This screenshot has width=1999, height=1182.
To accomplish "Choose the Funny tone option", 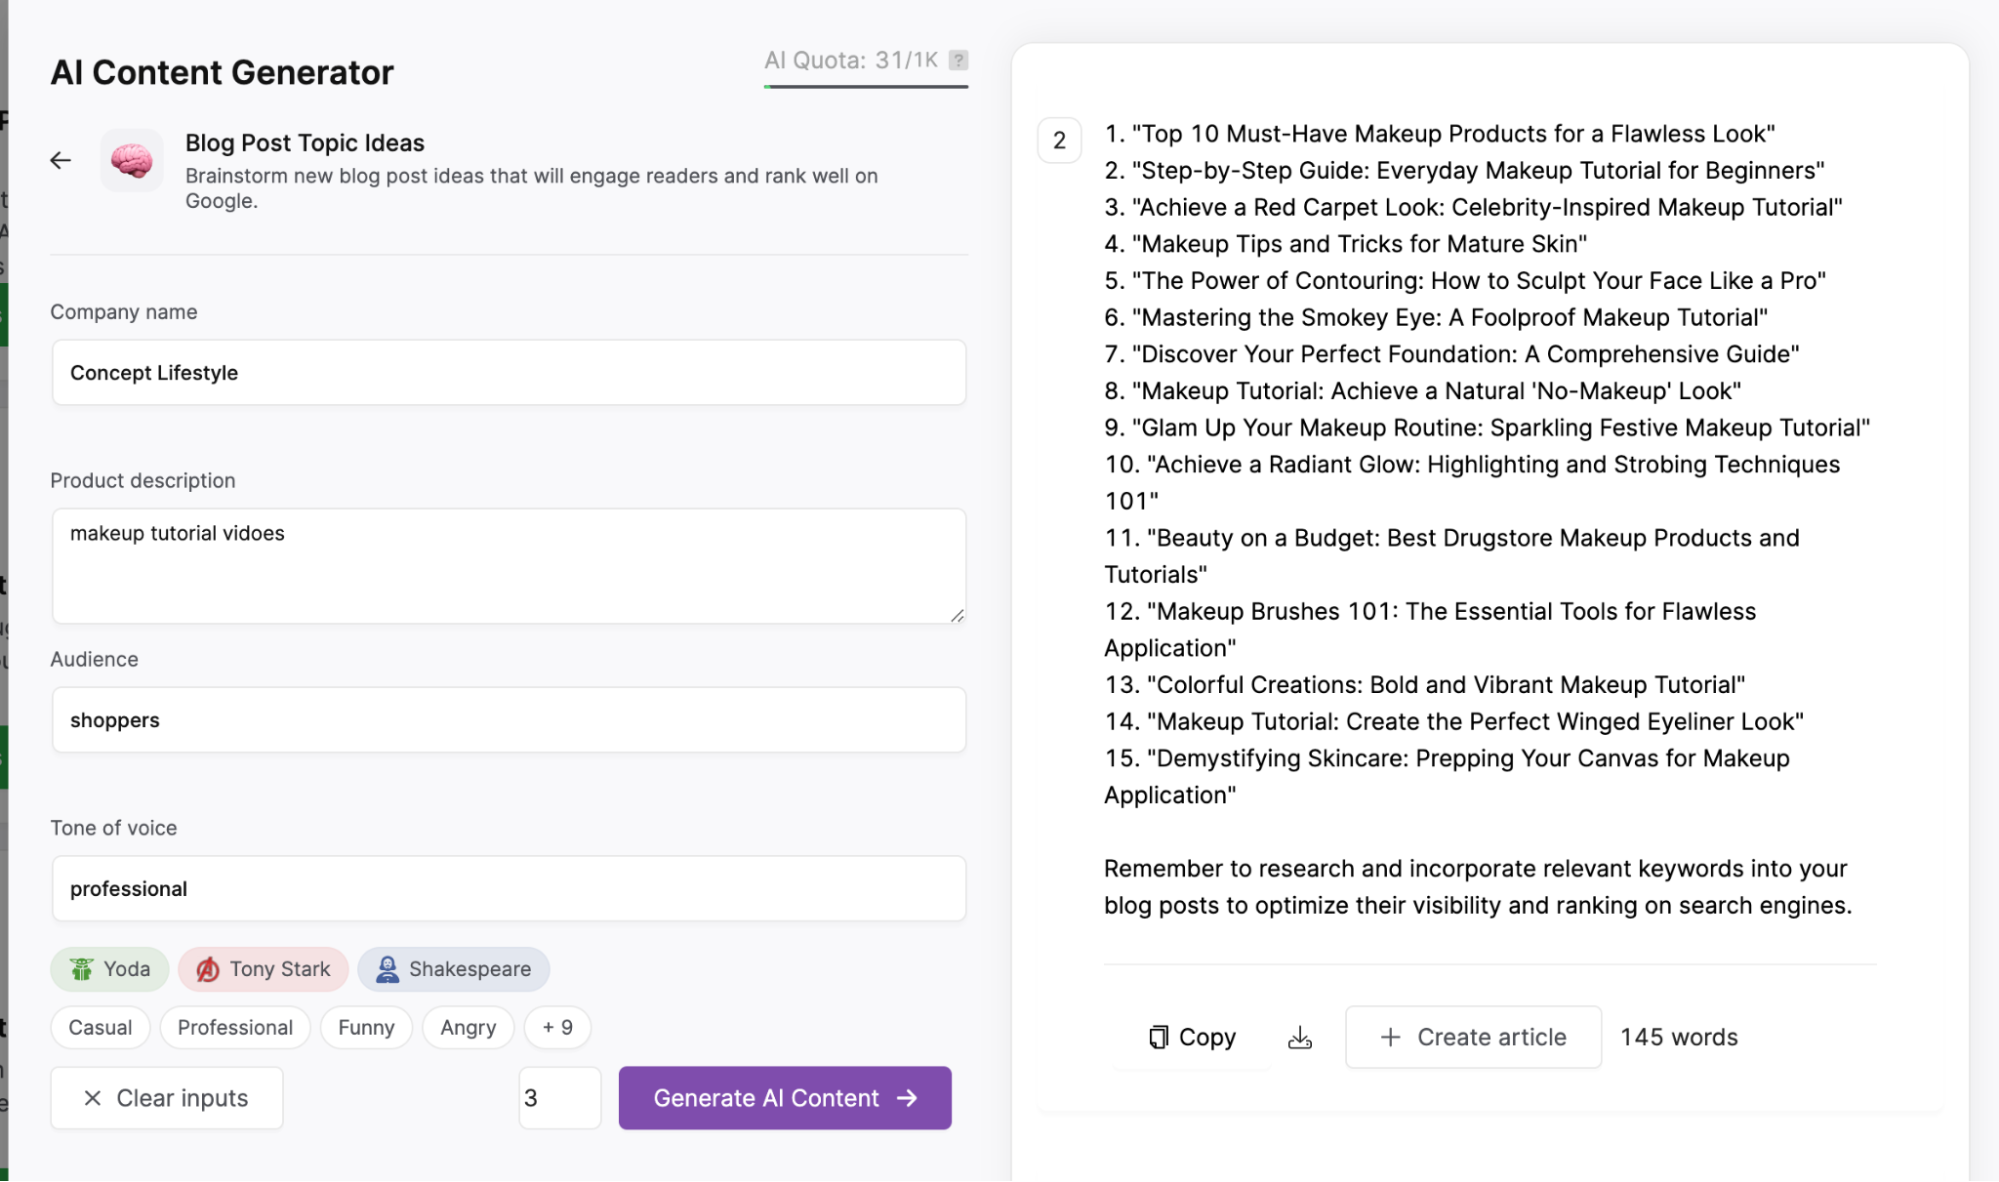I will click(366, 1027).
